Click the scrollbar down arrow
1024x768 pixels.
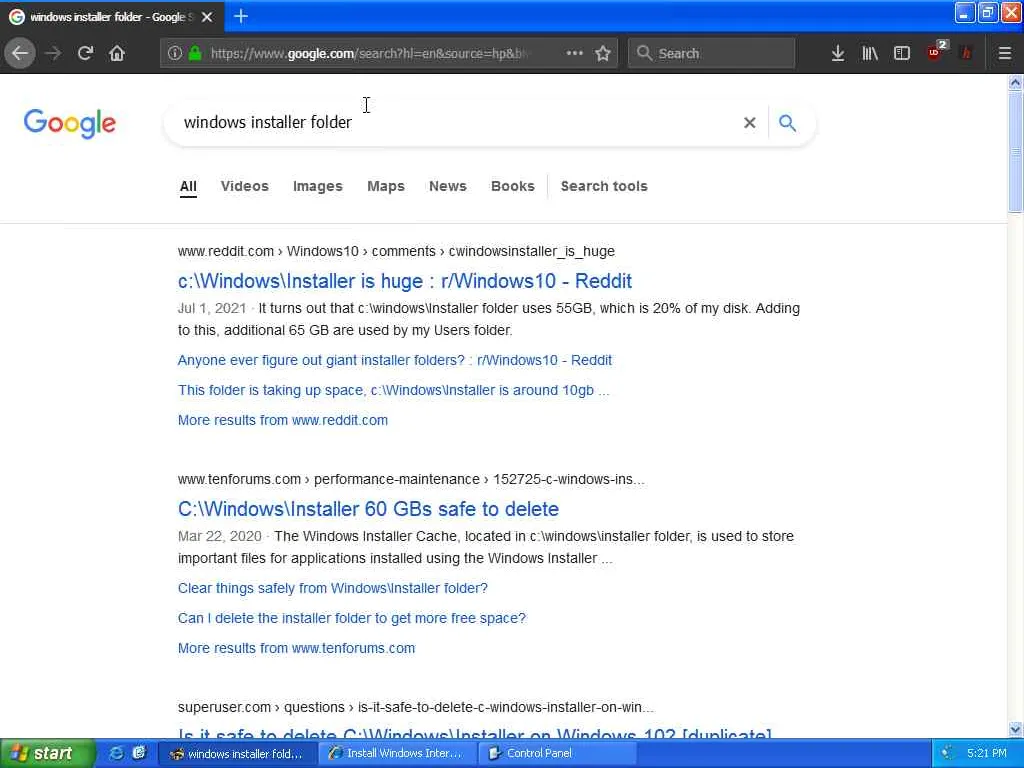1015,729
